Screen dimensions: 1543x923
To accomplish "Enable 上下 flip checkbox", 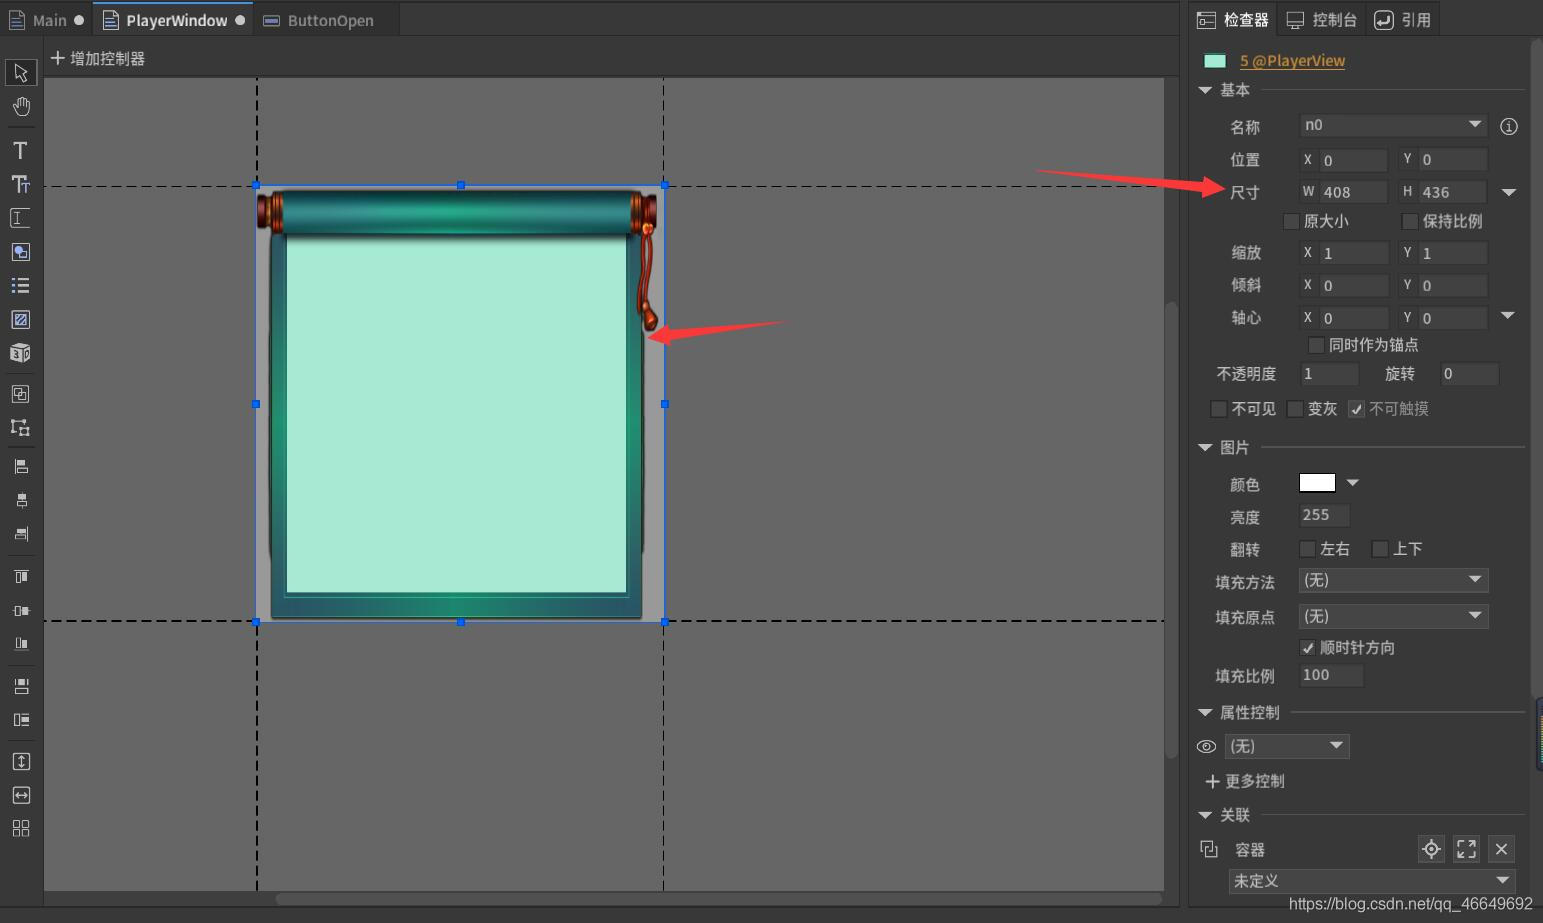I will [1380, 549].
